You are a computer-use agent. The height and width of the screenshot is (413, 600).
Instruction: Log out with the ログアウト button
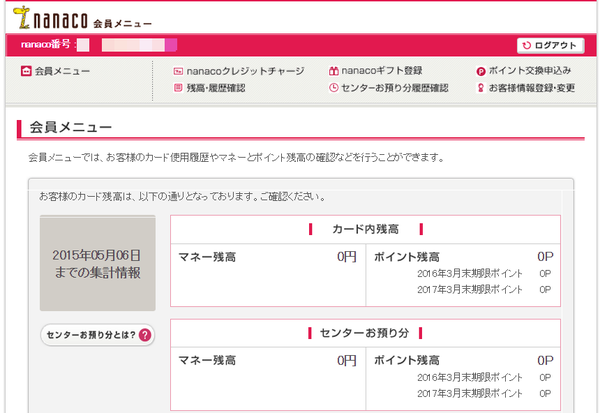click(x=551, y=45)
